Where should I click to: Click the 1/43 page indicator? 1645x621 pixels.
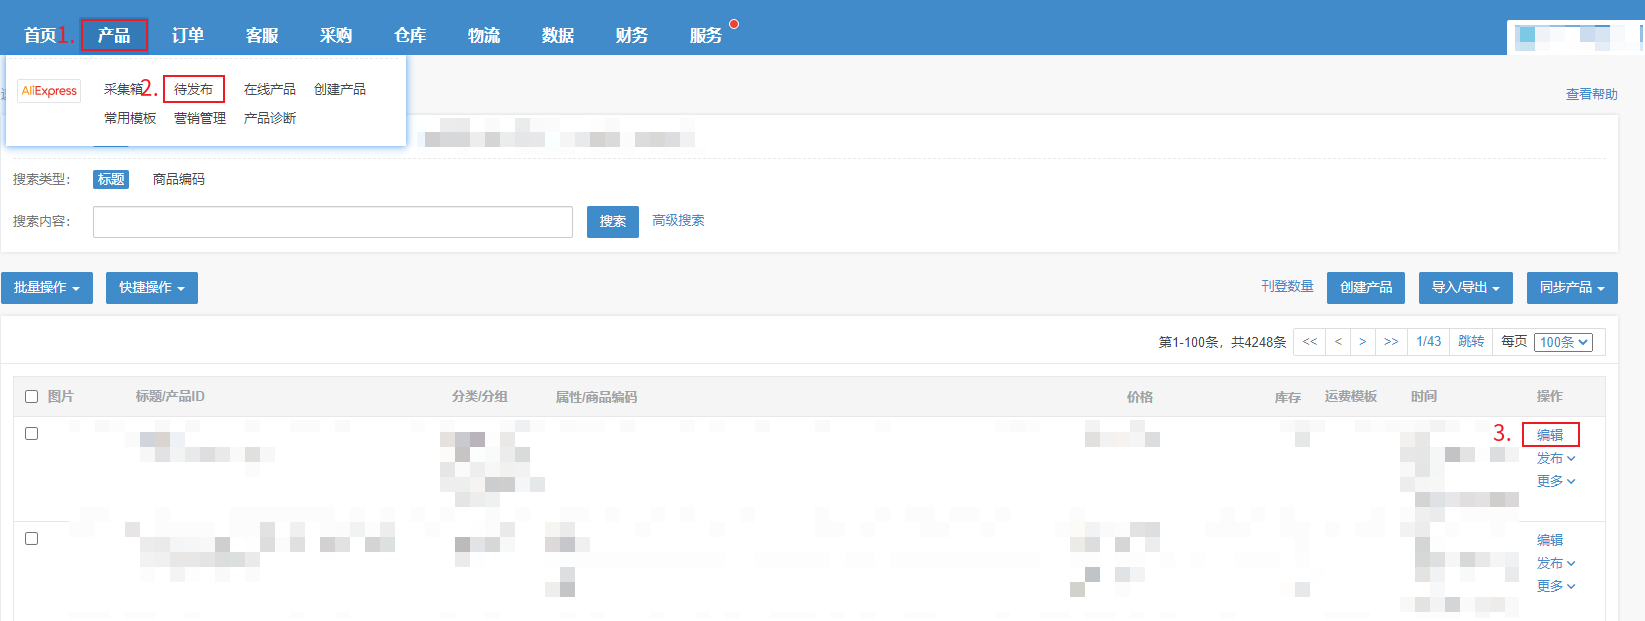(x=1429, y=342)
